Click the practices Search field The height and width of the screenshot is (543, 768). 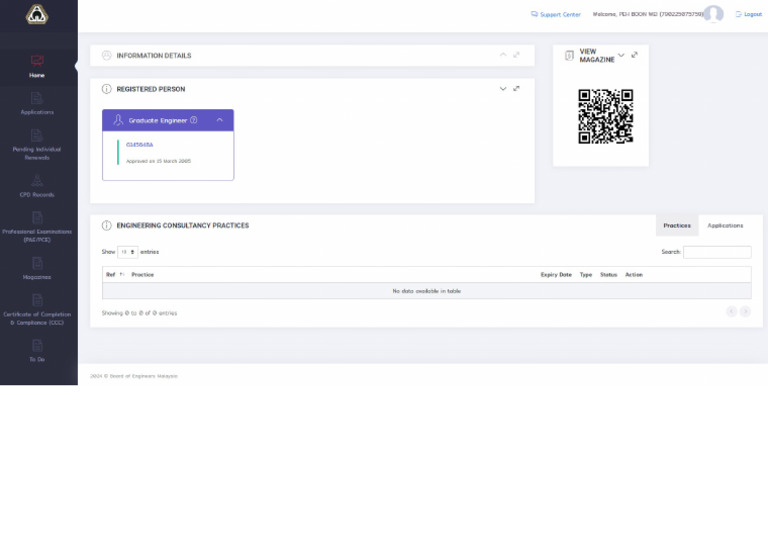click(717, 252)
